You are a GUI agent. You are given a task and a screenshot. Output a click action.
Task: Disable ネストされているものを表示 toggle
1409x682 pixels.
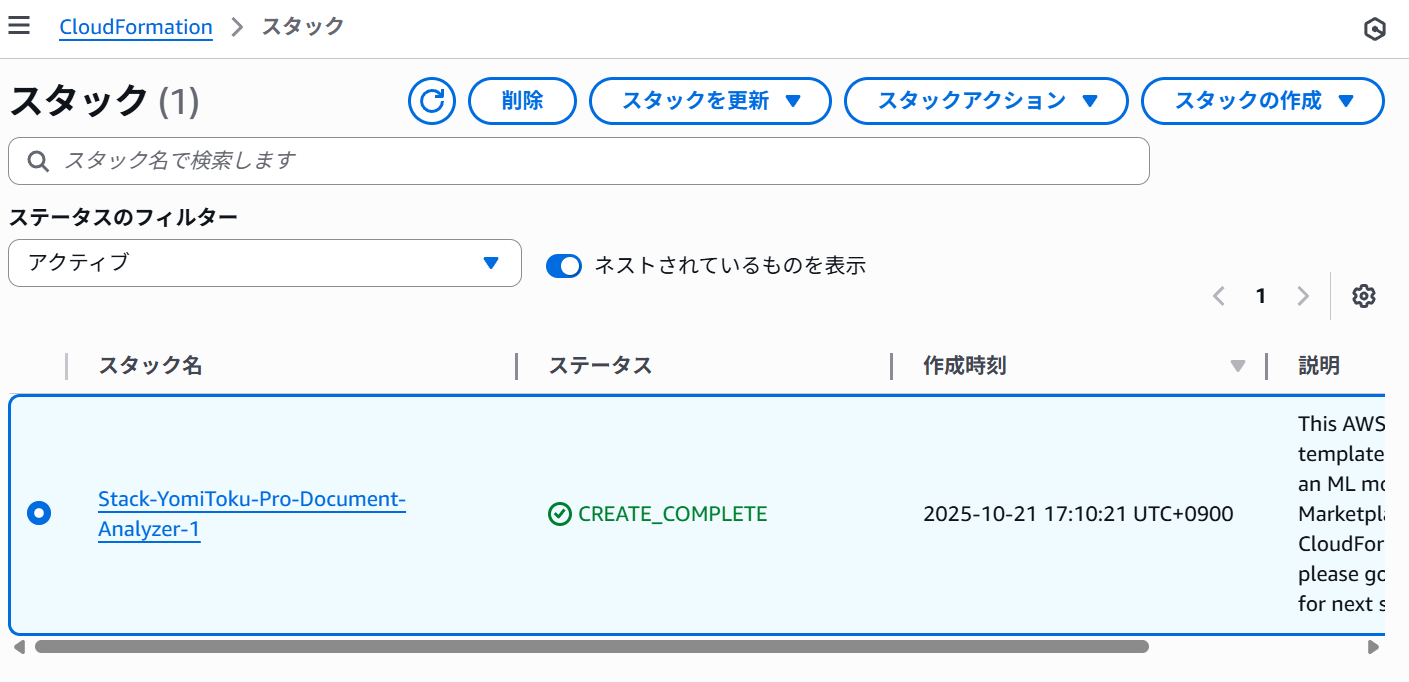point(564,266)
